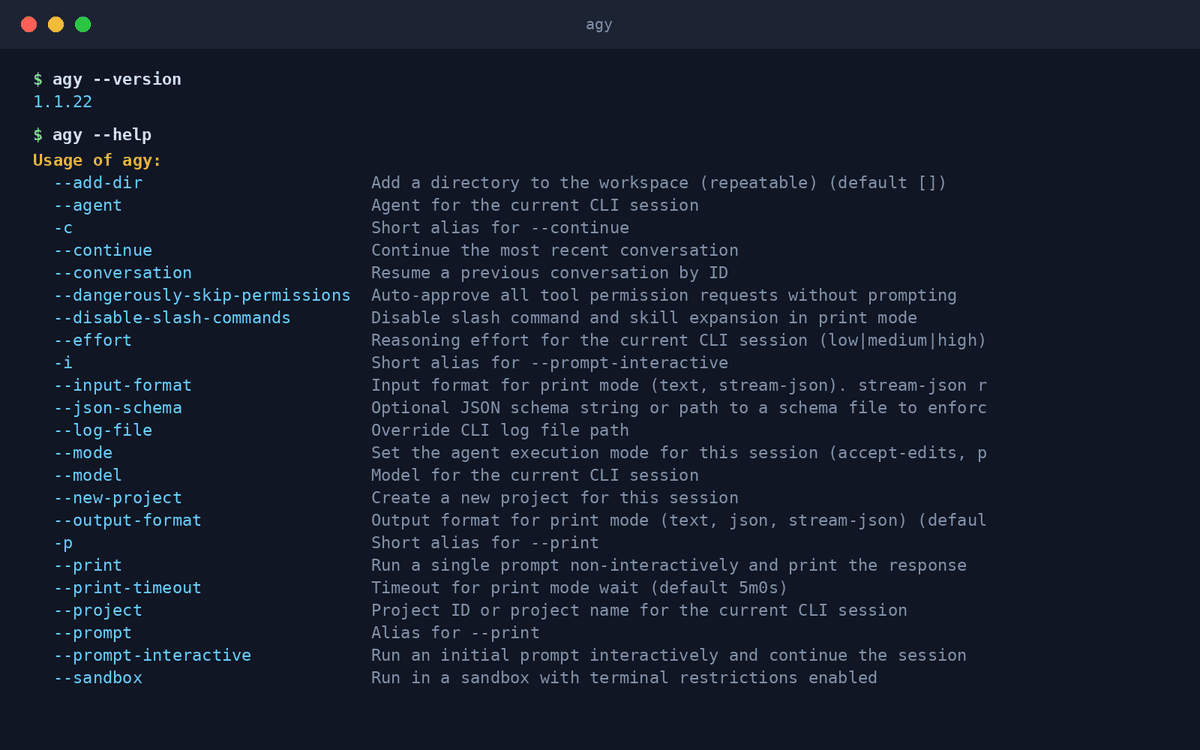1200x750 pixels.
Task: Click the --conversation flag
Action: click(123, 273)
